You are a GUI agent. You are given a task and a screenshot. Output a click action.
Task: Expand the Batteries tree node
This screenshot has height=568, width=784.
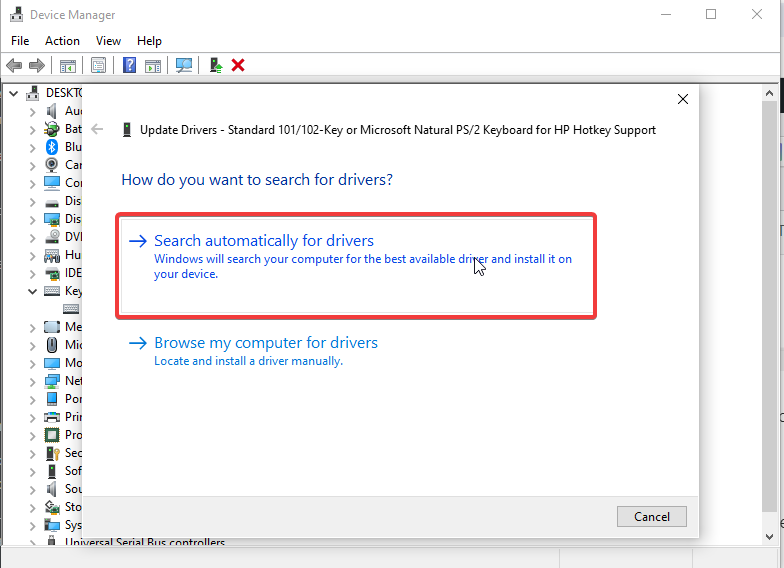pyautogui.click(x=32, y=130)
